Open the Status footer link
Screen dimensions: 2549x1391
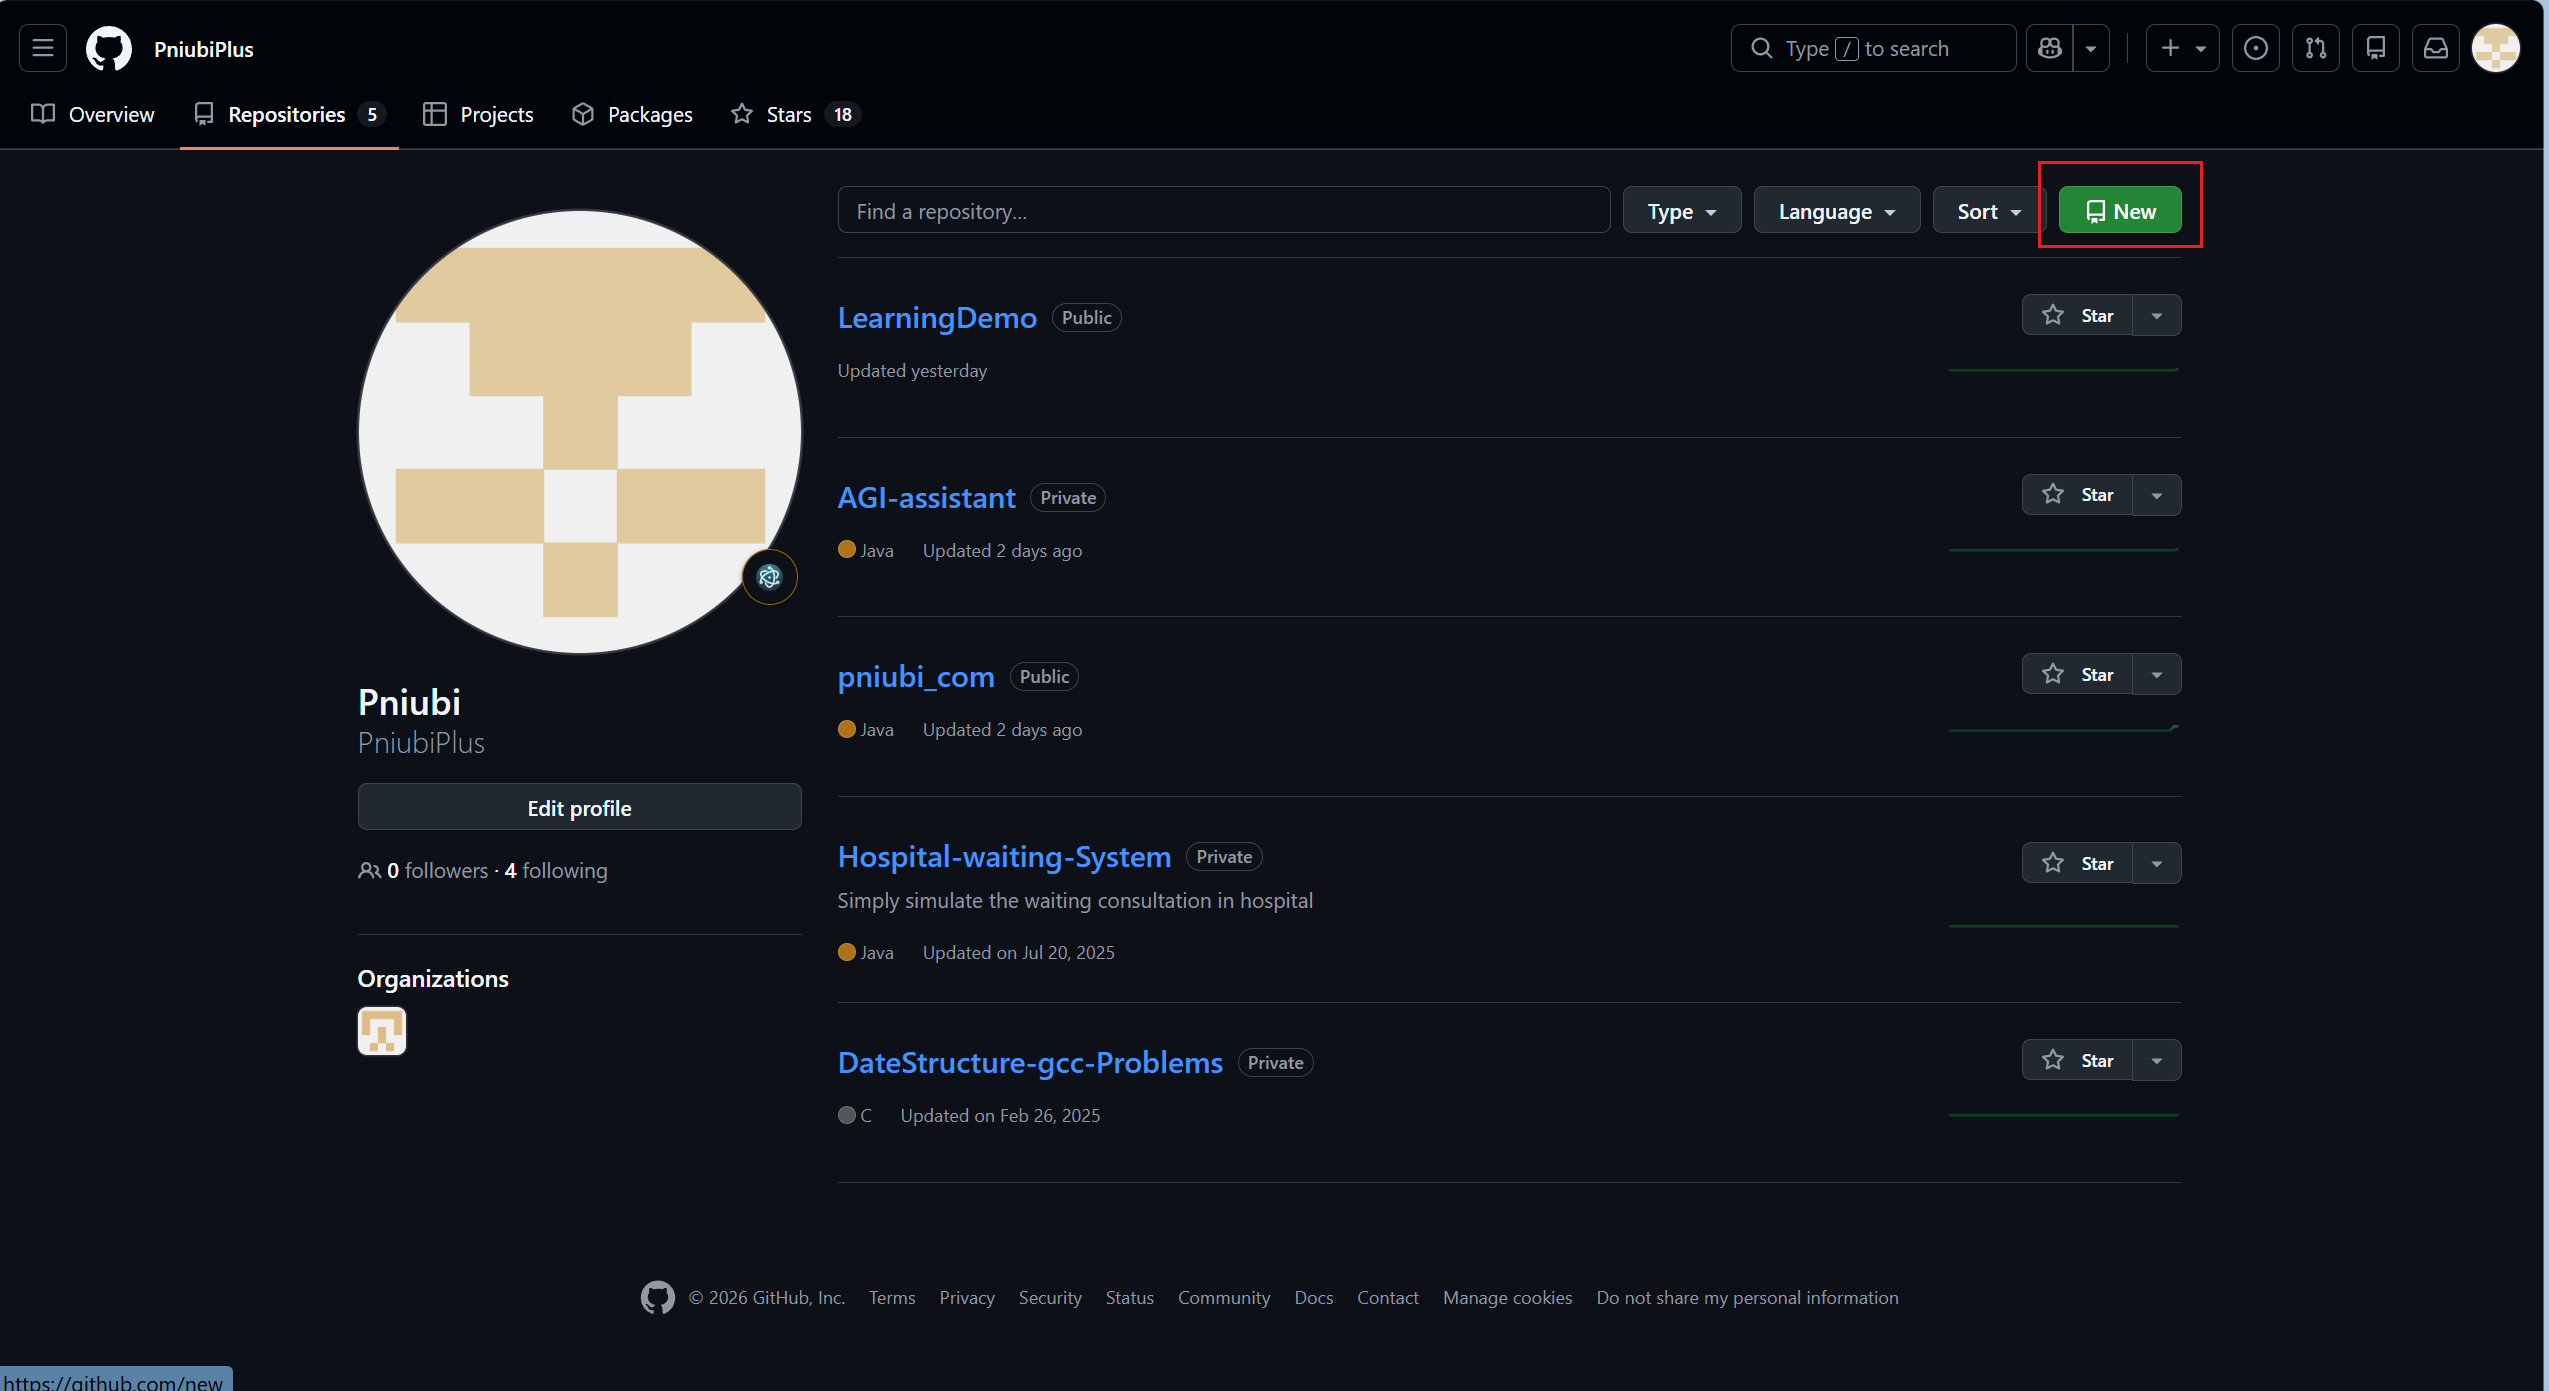(x=1129, y=1298)
